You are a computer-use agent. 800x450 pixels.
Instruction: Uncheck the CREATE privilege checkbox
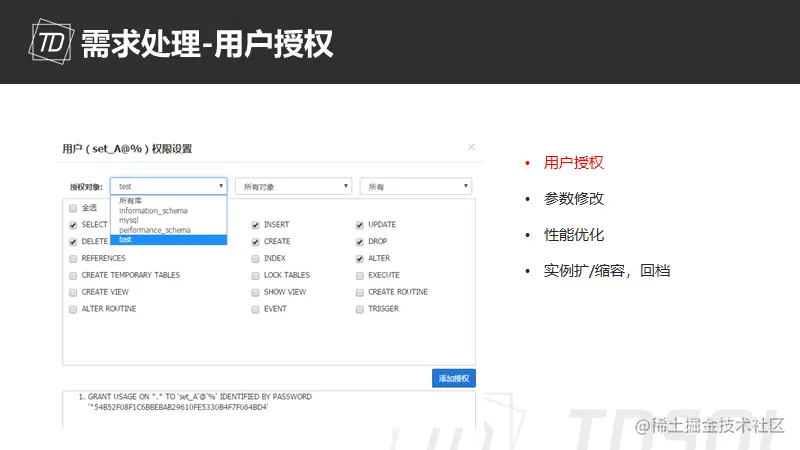coord(255,242)
